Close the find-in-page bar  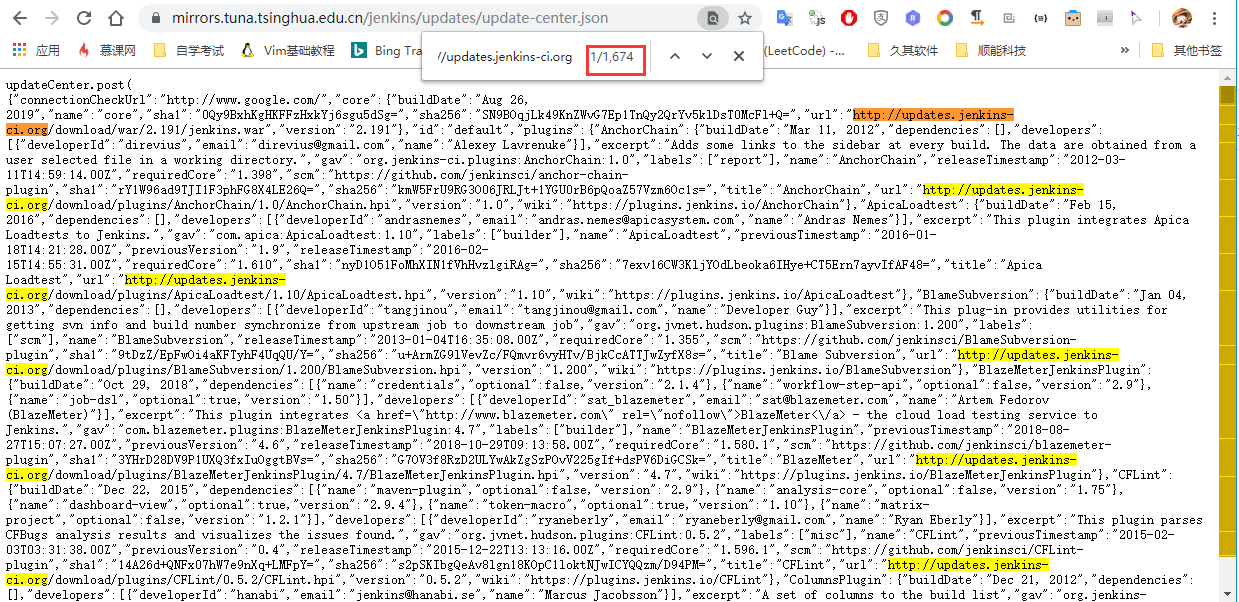[739, 56]
